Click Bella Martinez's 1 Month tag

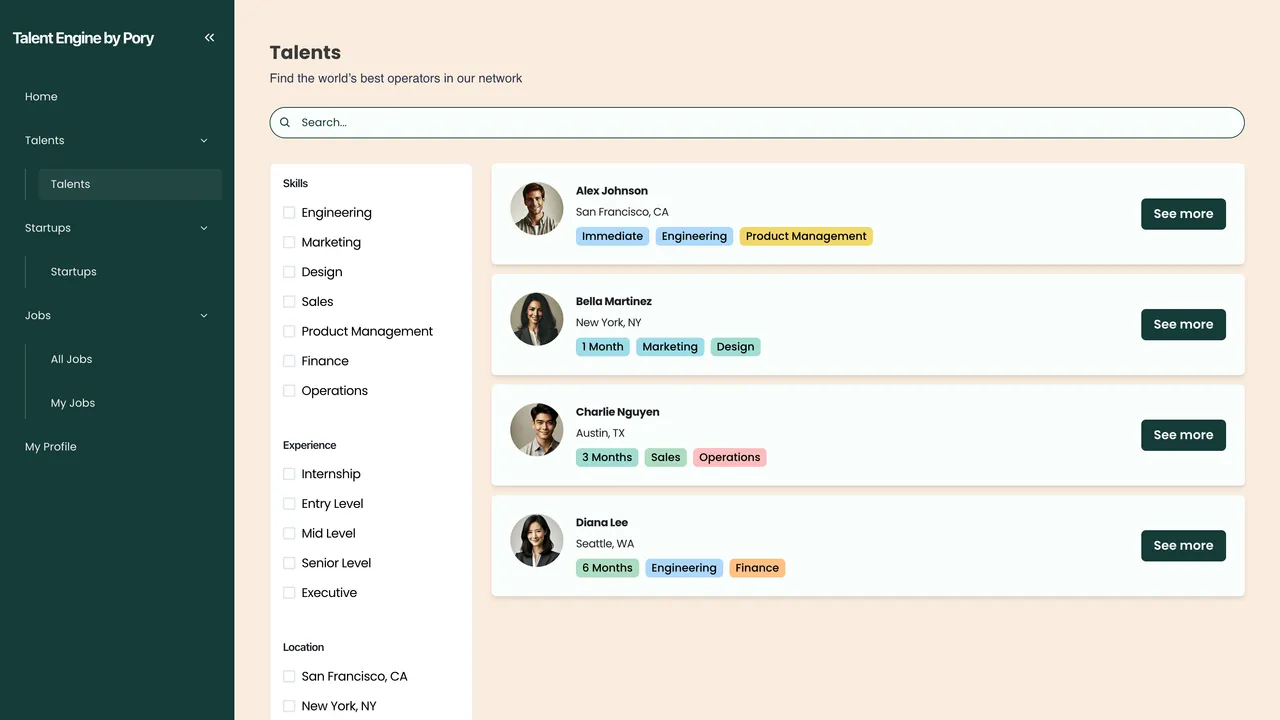pos(603,347)
